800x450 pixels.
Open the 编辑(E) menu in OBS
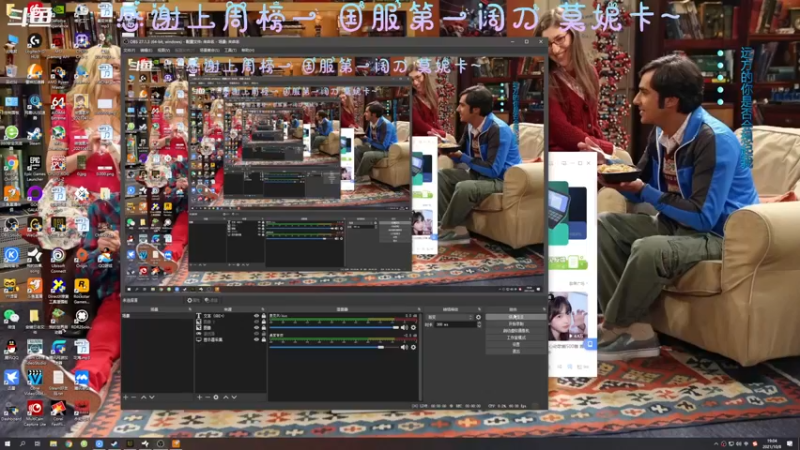tap(146, 51)
